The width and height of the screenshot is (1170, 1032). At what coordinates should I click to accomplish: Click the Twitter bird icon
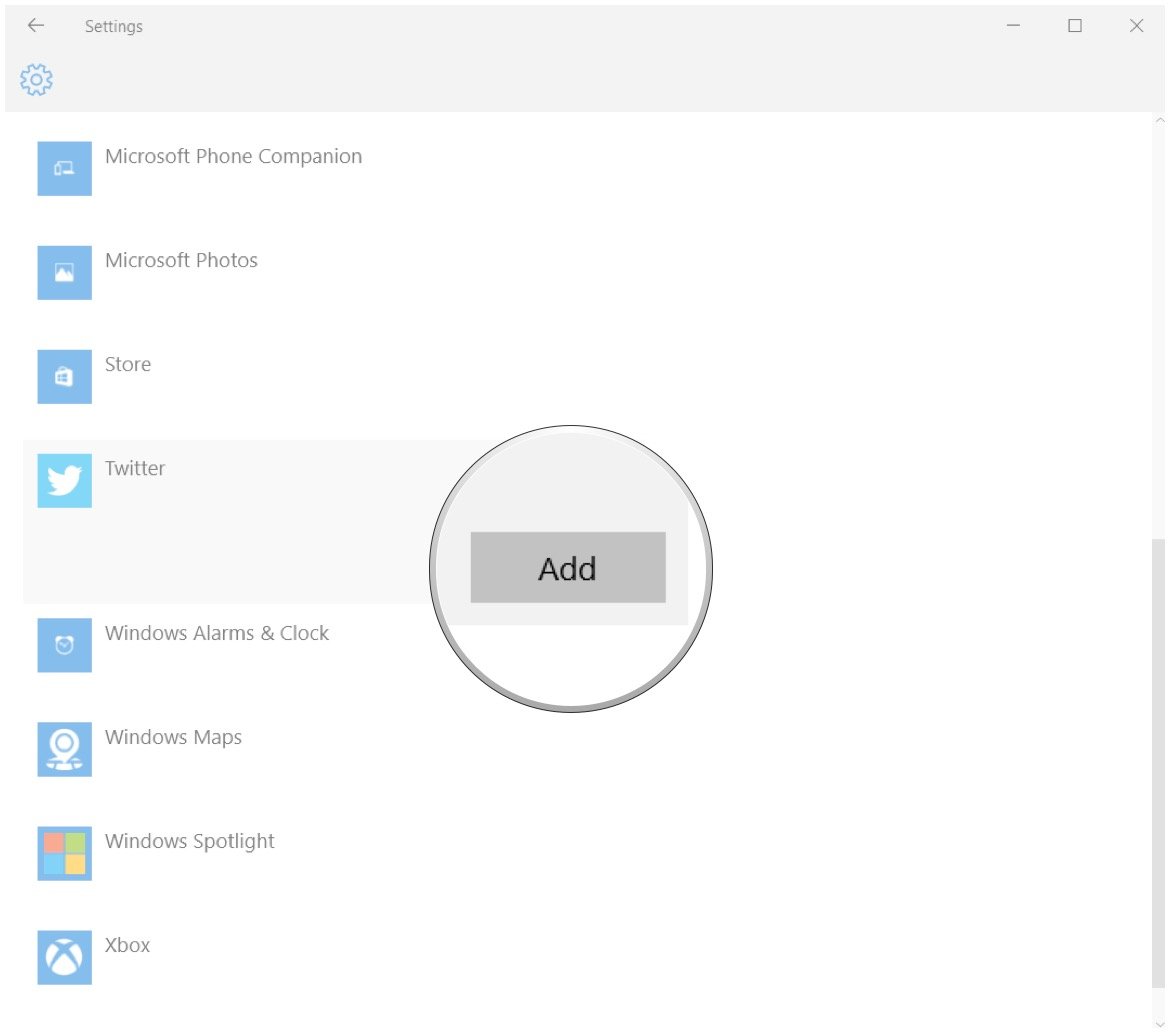64,481
